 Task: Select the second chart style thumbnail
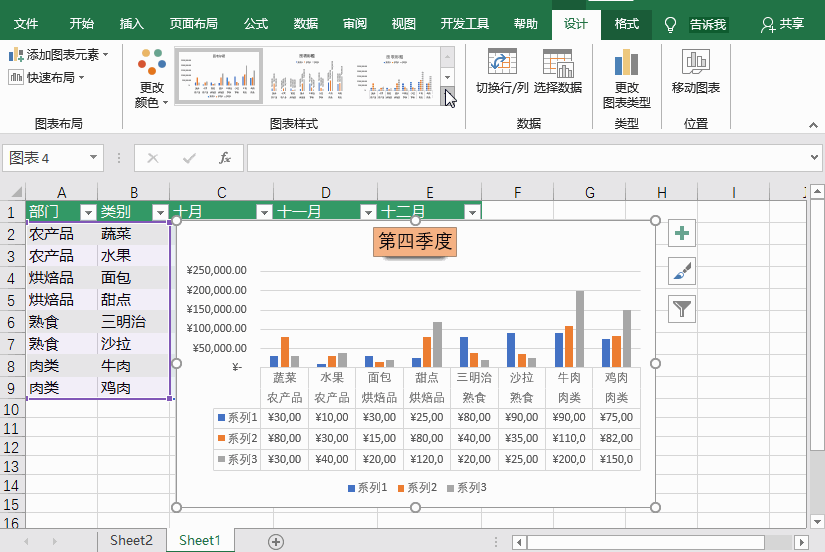(307, 76)
